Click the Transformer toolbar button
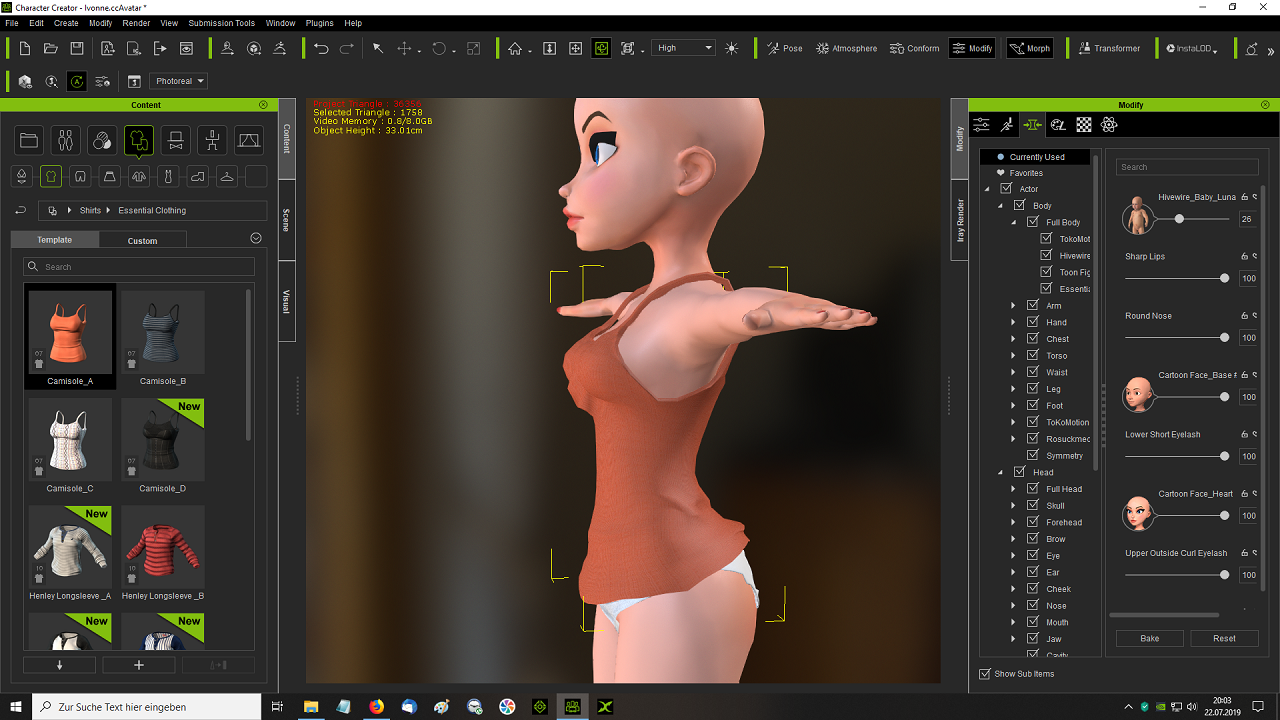This screenshot has width=1280, height=720. (x=1109, y=48)
